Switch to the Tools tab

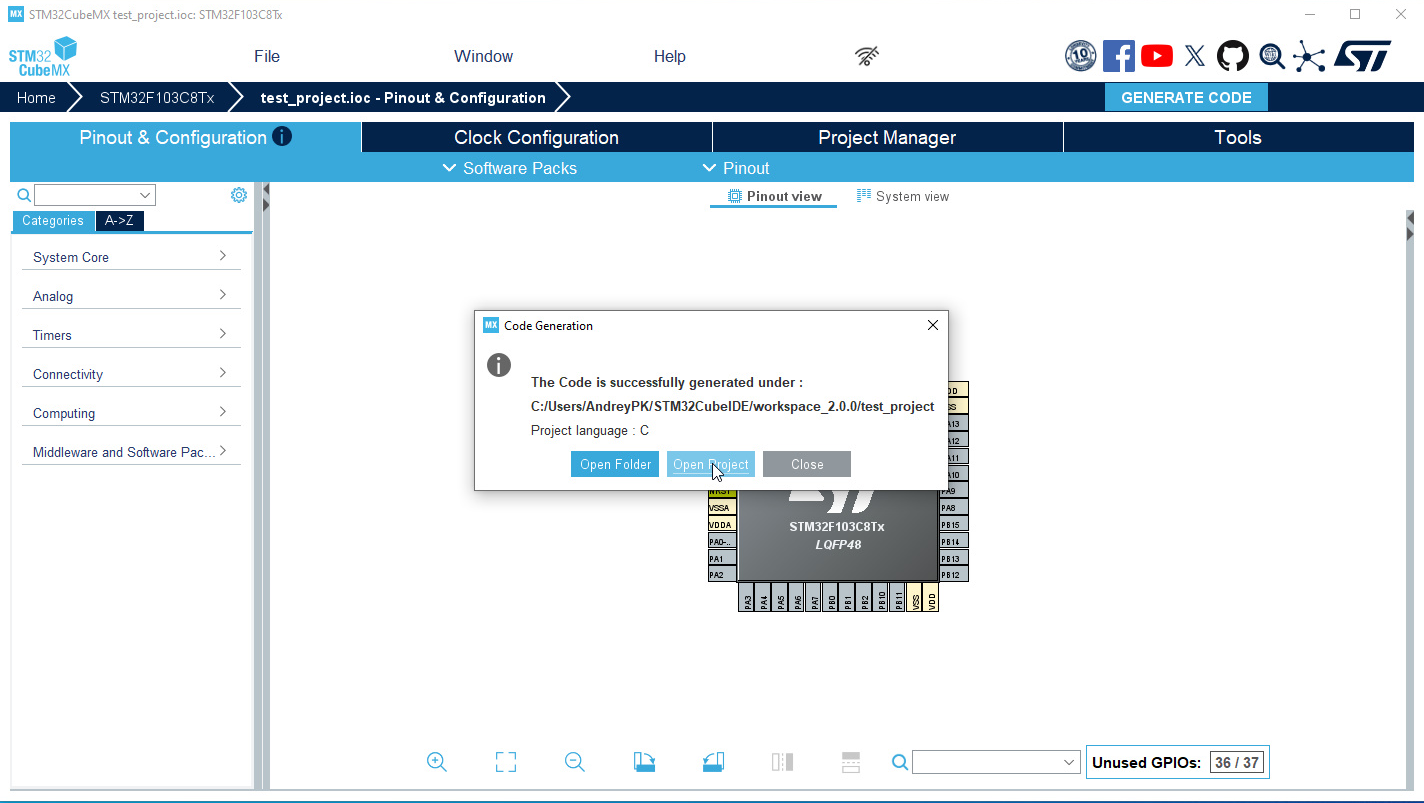click(1238, 137)
